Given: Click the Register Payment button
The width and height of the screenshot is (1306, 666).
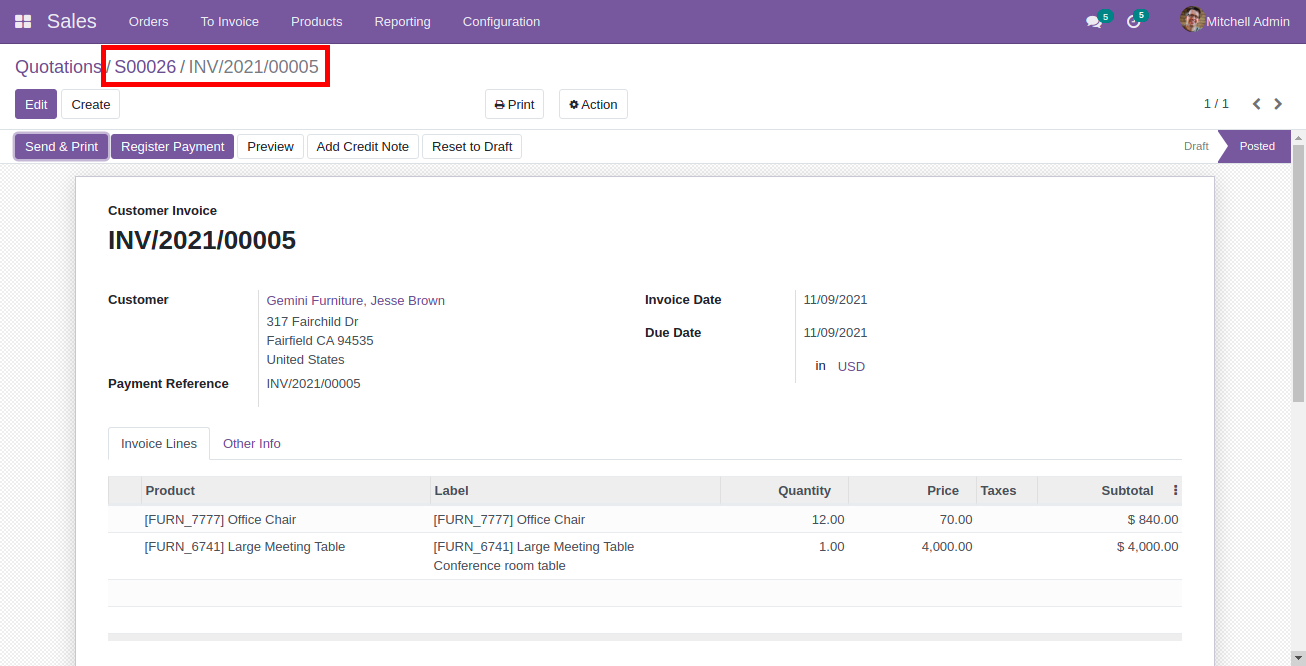Looking at the screenshot, I should [172, 147].
